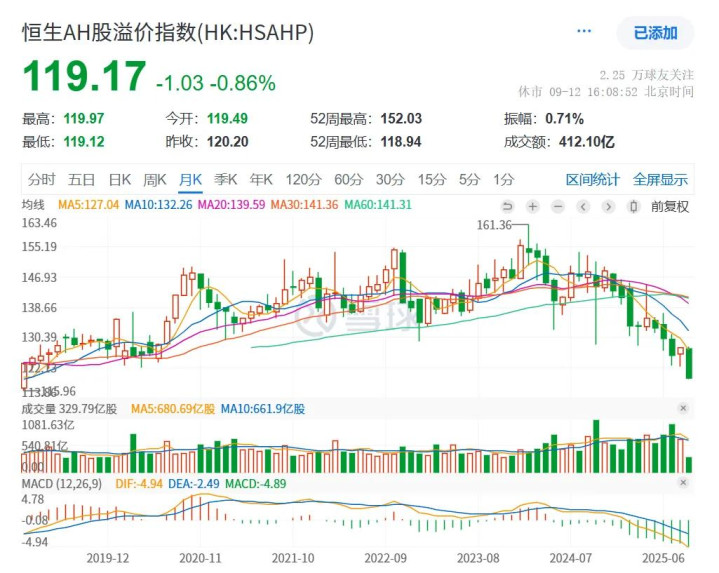Click the 2025-06 date axis label
Screen dimensions: 719x573
(663, 558)
